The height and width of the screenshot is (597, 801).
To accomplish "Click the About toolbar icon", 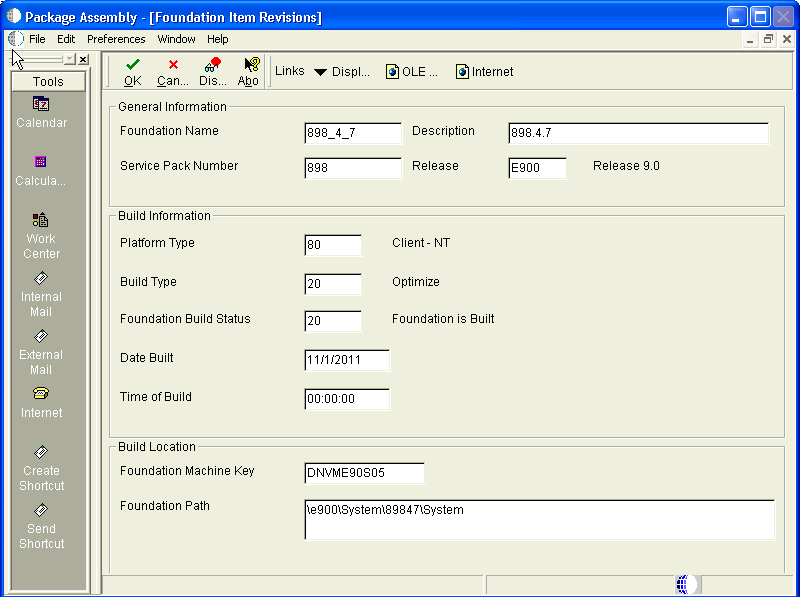I will coord(252,64).
